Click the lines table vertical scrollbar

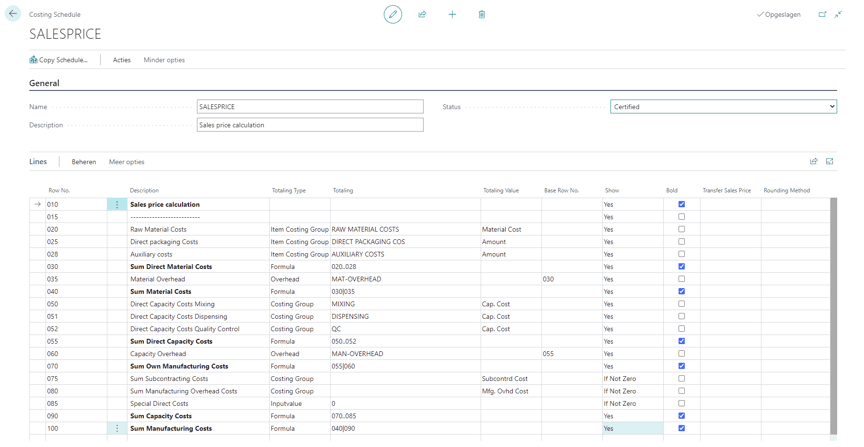pos(833,316)
